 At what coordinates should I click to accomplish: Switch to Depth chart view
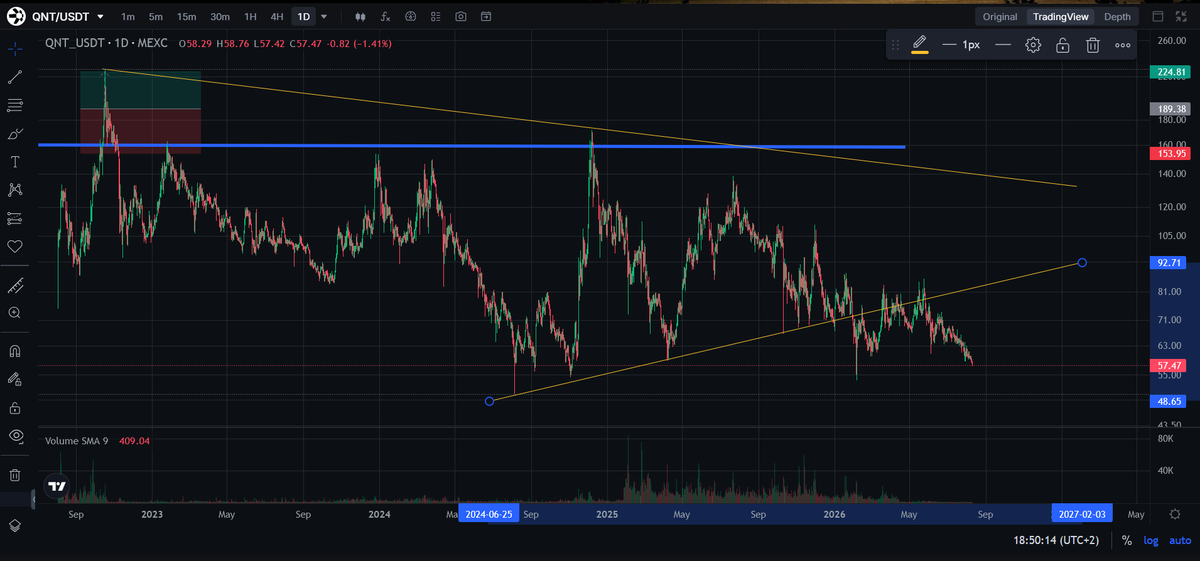point(1117,16)
